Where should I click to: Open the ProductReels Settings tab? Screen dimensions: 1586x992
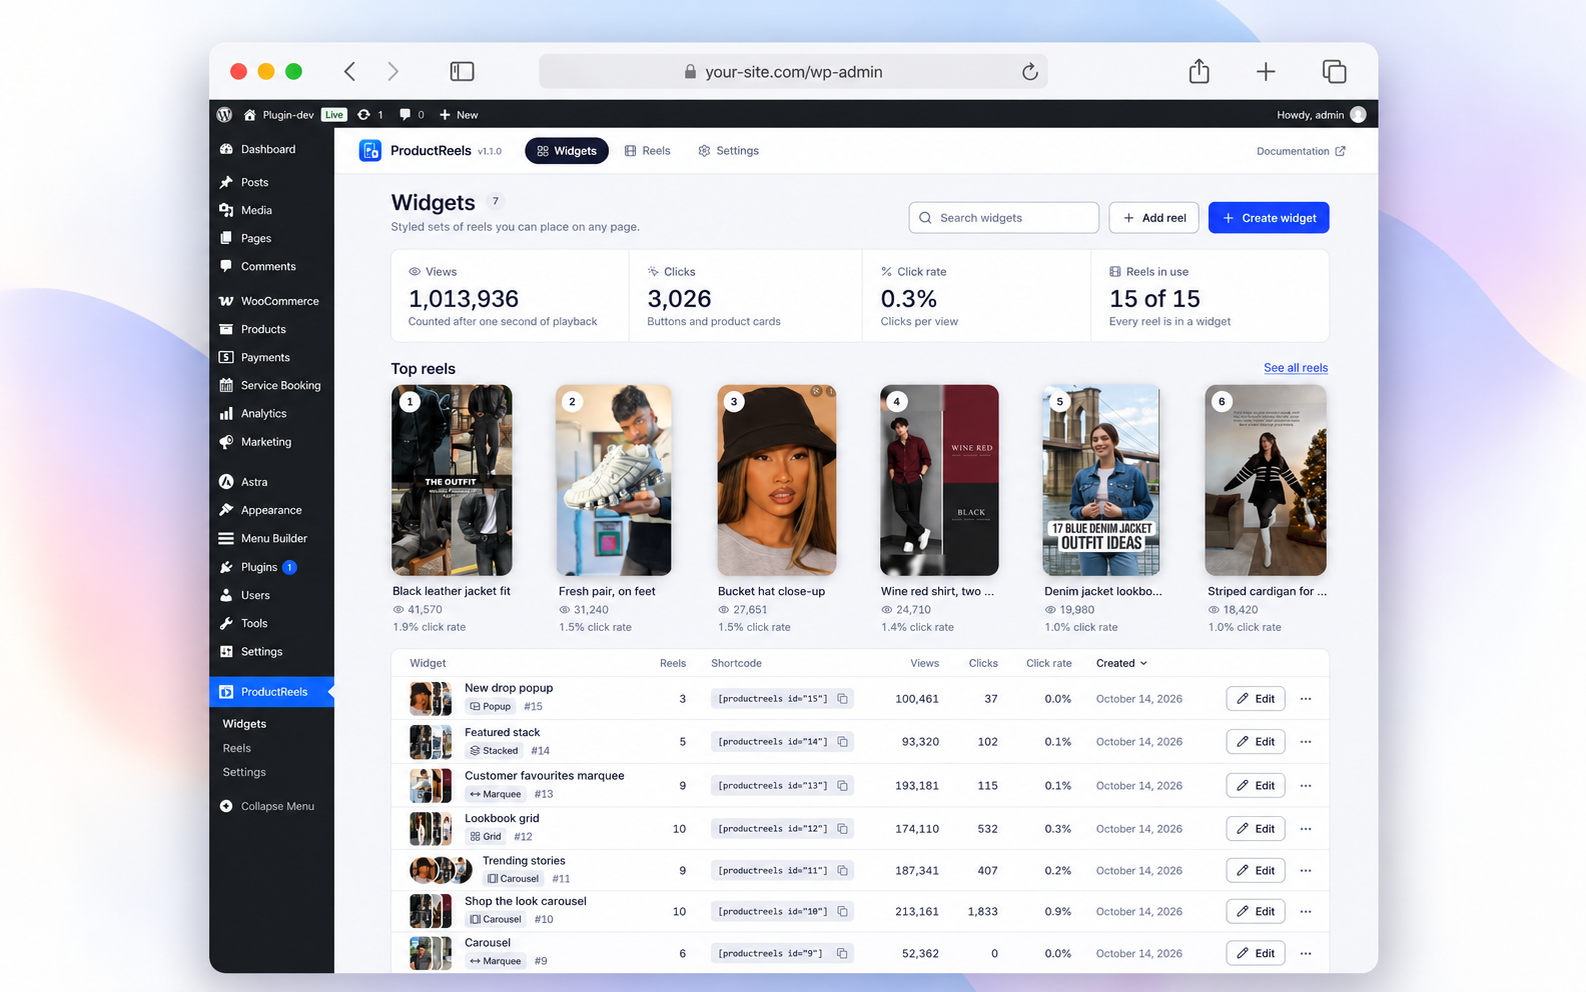pos(729,151)
